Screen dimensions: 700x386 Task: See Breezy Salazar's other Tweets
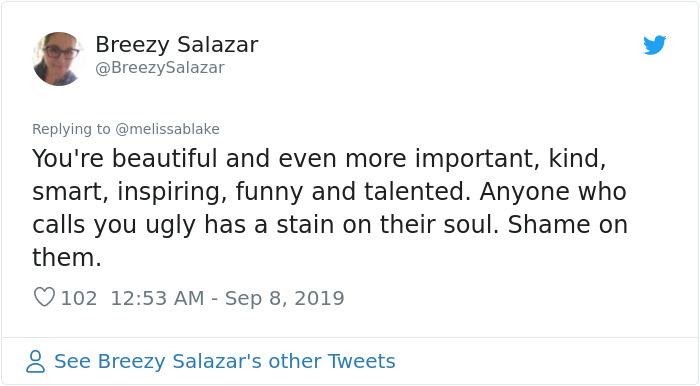click(x=225, y=361)
